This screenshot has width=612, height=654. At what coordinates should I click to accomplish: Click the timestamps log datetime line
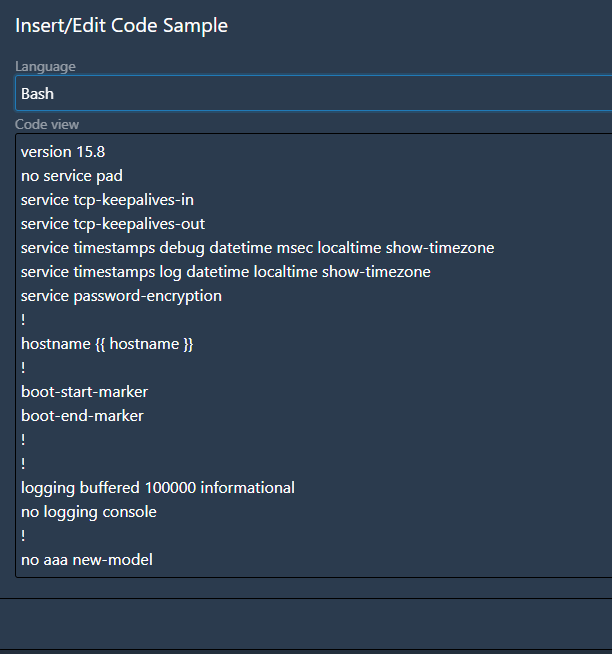tap(226, 272)
